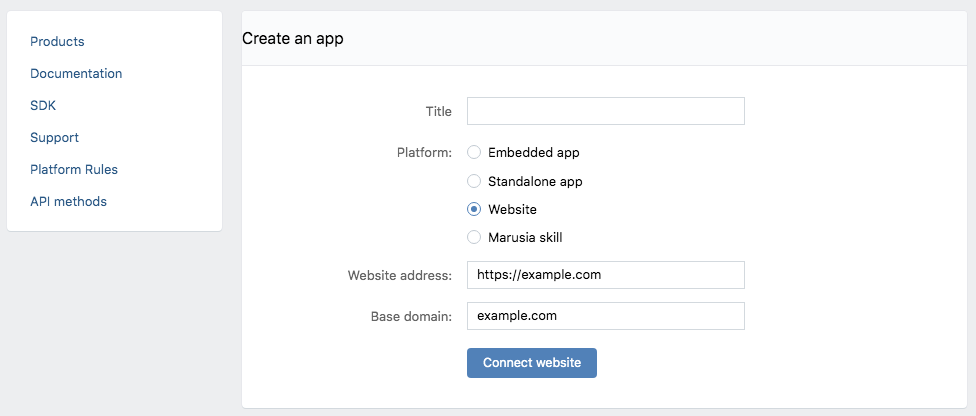Go to the Documentation page
Viewport: 976px width, 416px height.
pos(76,73)
